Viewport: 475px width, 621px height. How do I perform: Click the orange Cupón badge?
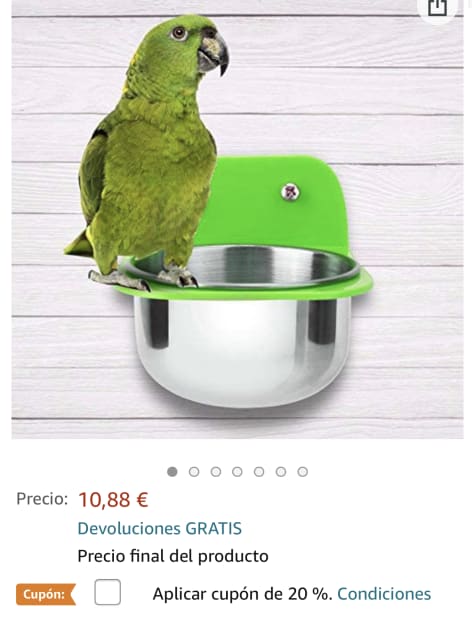[46, 594]
